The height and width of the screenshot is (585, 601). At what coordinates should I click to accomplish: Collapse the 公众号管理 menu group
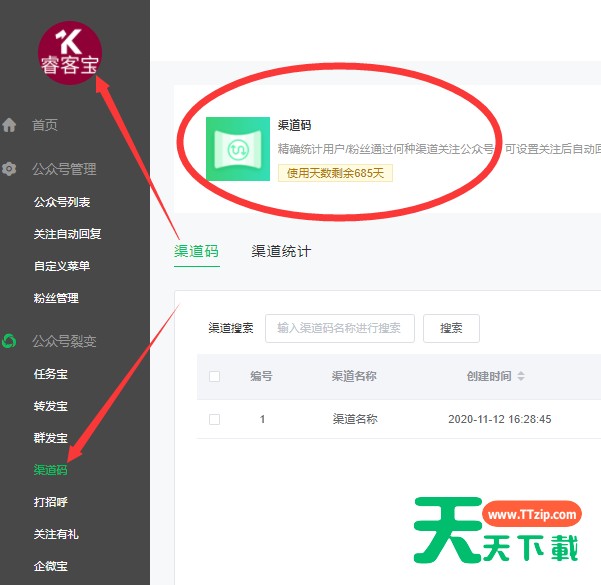click(x=64, y=169)
